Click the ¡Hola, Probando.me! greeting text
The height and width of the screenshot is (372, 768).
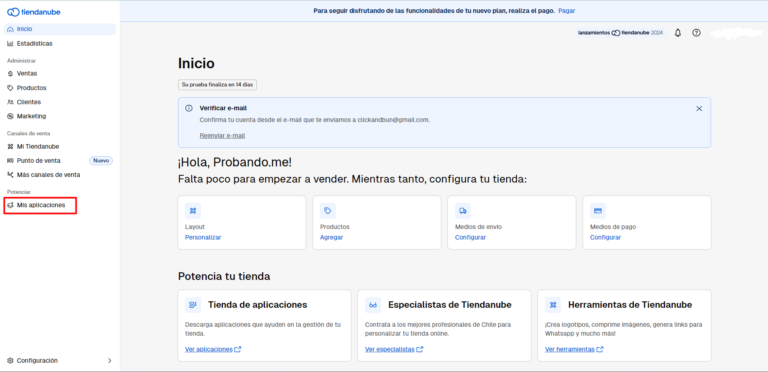(235, 163)
